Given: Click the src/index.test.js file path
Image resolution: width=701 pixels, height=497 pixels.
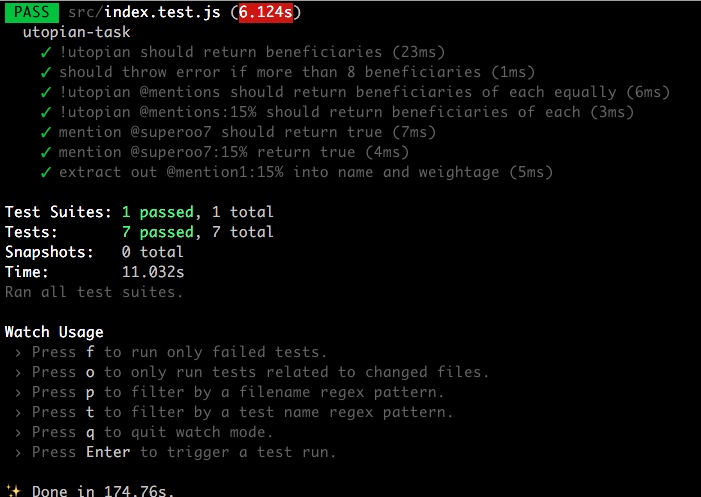Looking at the screenshot, I should pyautogui.click(x=144, y=12).
